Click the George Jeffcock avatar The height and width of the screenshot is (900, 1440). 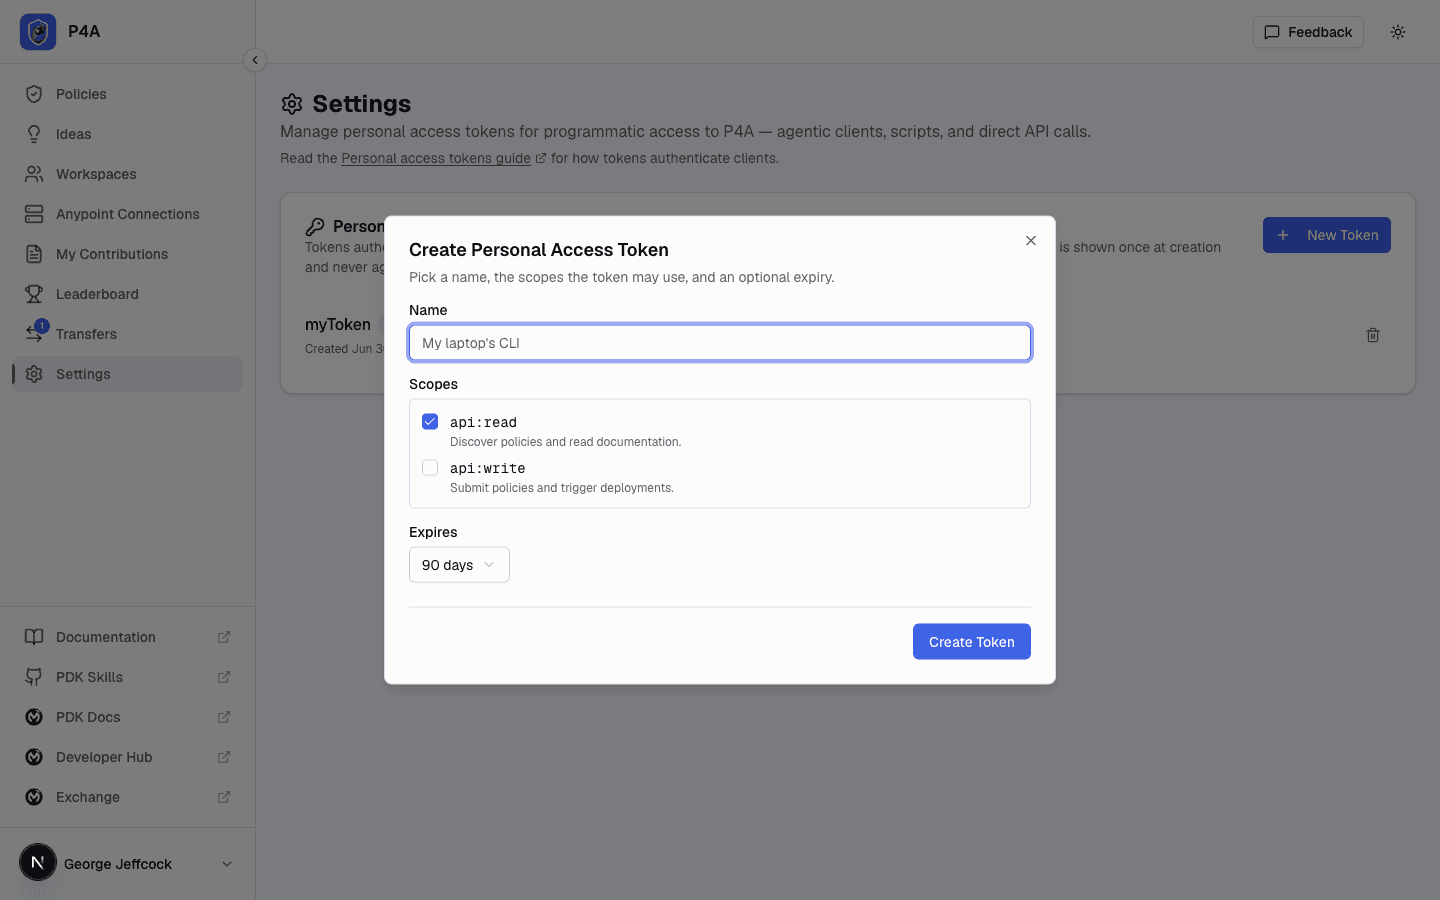tap(38, 862)
